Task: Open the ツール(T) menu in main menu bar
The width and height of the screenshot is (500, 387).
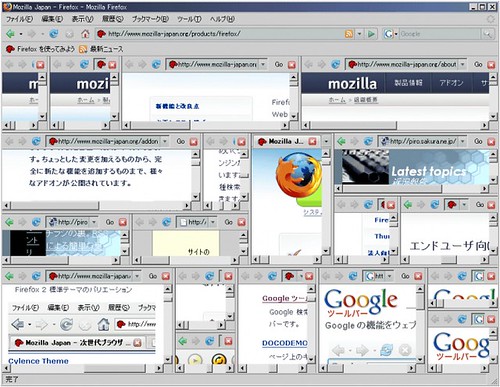Action: click(x=189, y=19)
